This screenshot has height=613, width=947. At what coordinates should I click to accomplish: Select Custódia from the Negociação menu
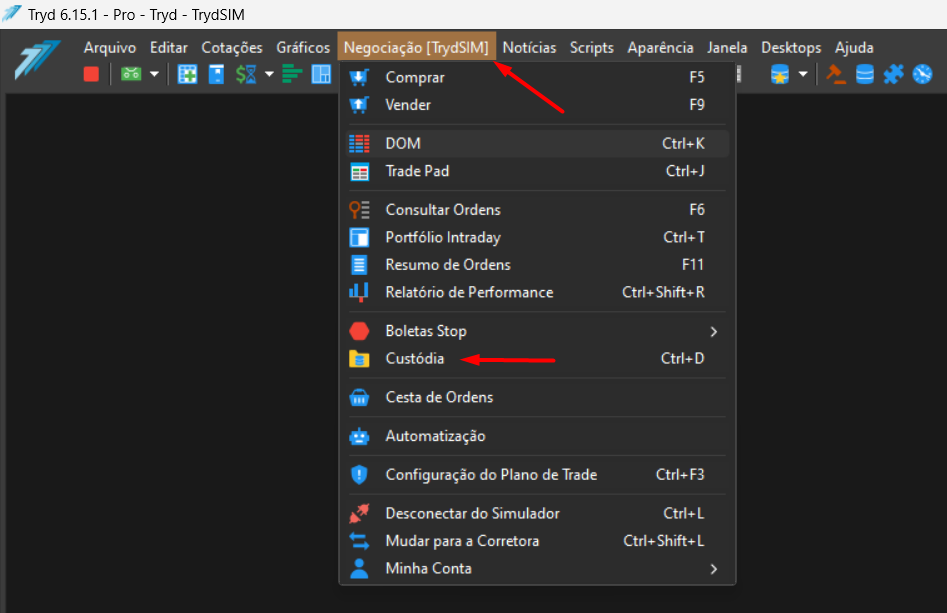[537, 359]
